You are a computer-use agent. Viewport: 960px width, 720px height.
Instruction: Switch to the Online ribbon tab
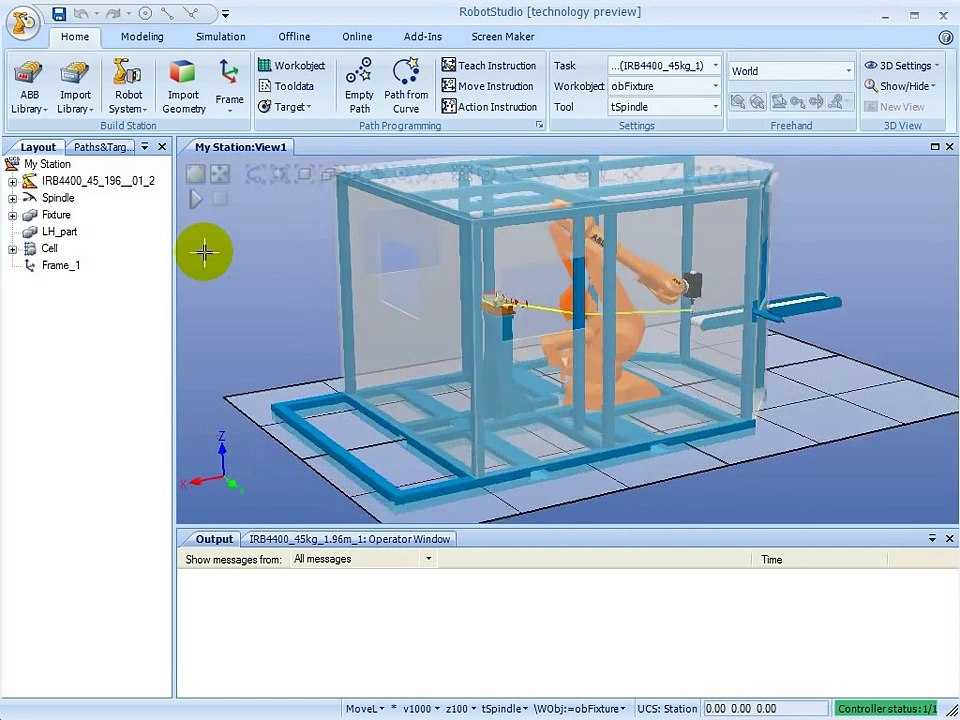coord(357,37)
